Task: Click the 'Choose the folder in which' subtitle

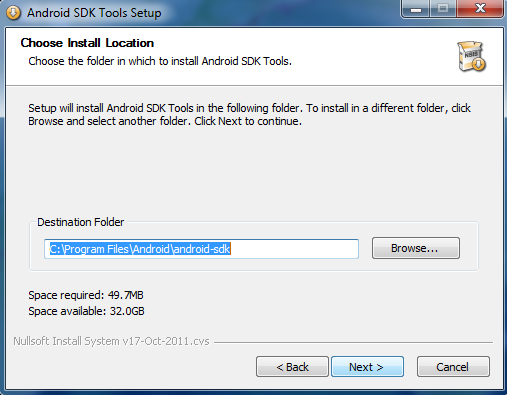Action: [160, 61]
